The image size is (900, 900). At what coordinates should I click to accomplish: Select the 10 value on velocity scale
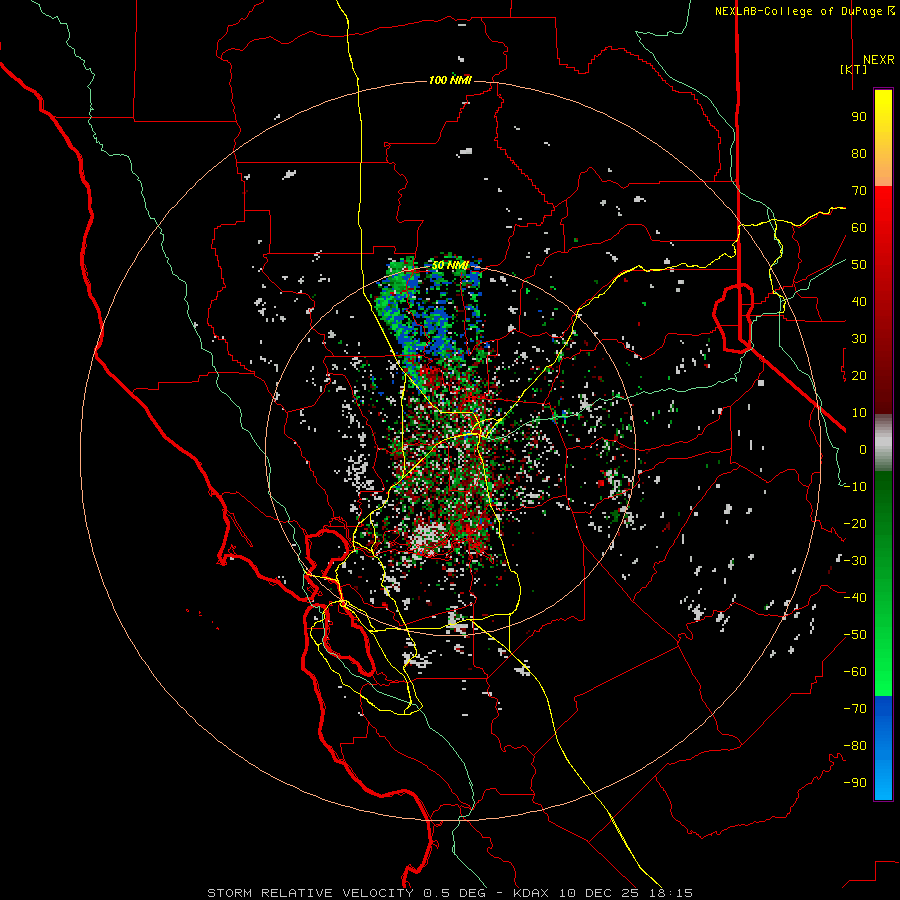859,413
